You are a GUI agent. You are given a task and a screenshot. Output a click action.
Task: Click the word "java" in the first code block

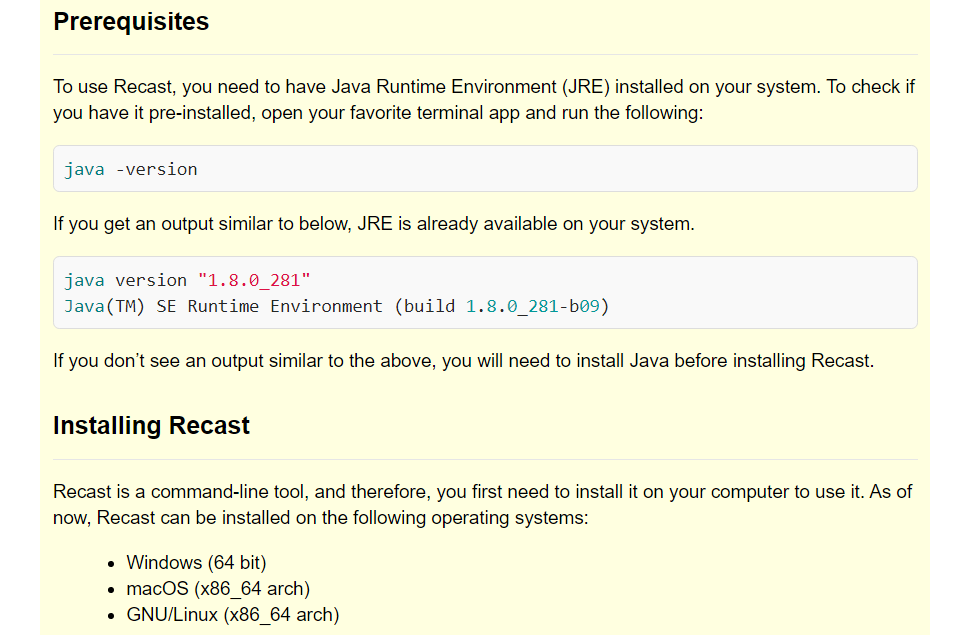pyautogui.click(x=84, y=169)
